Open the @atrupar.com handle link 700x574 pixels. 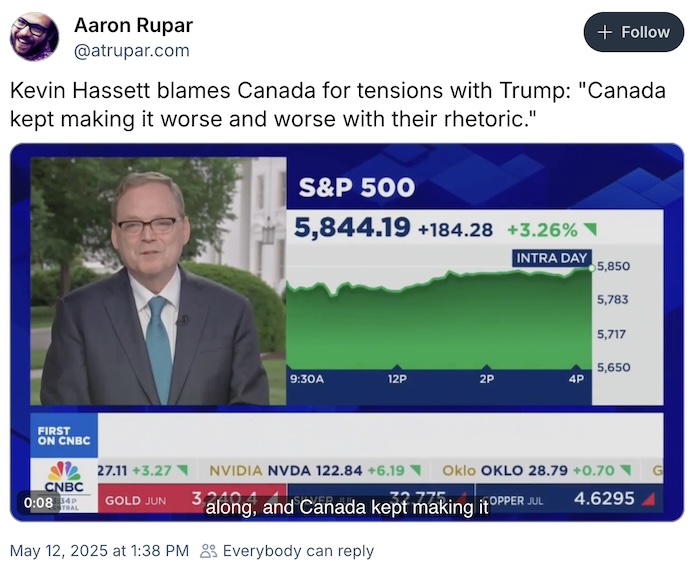click(x=131, y=50)
